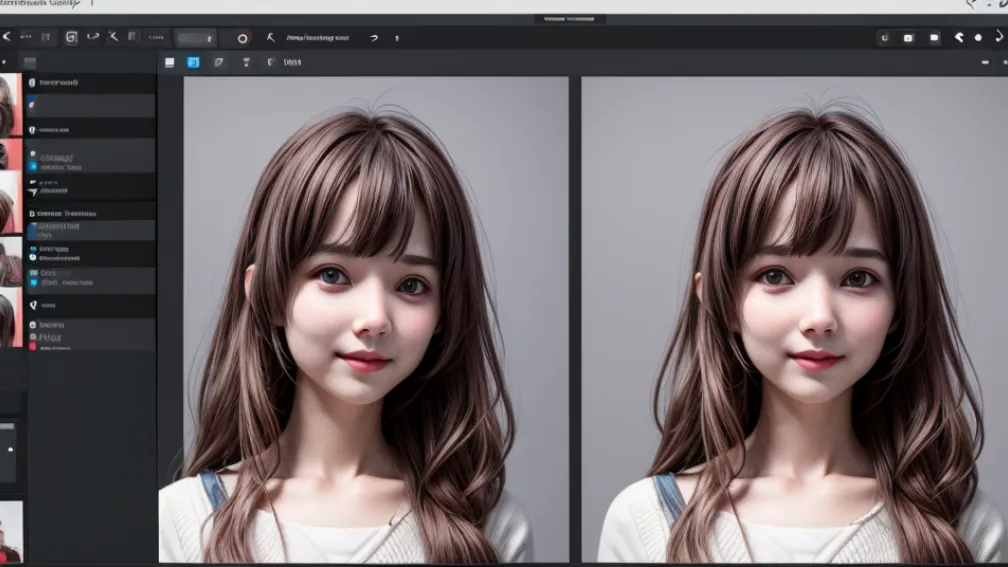Click the orange ring circle icon

tap(242, 39)
